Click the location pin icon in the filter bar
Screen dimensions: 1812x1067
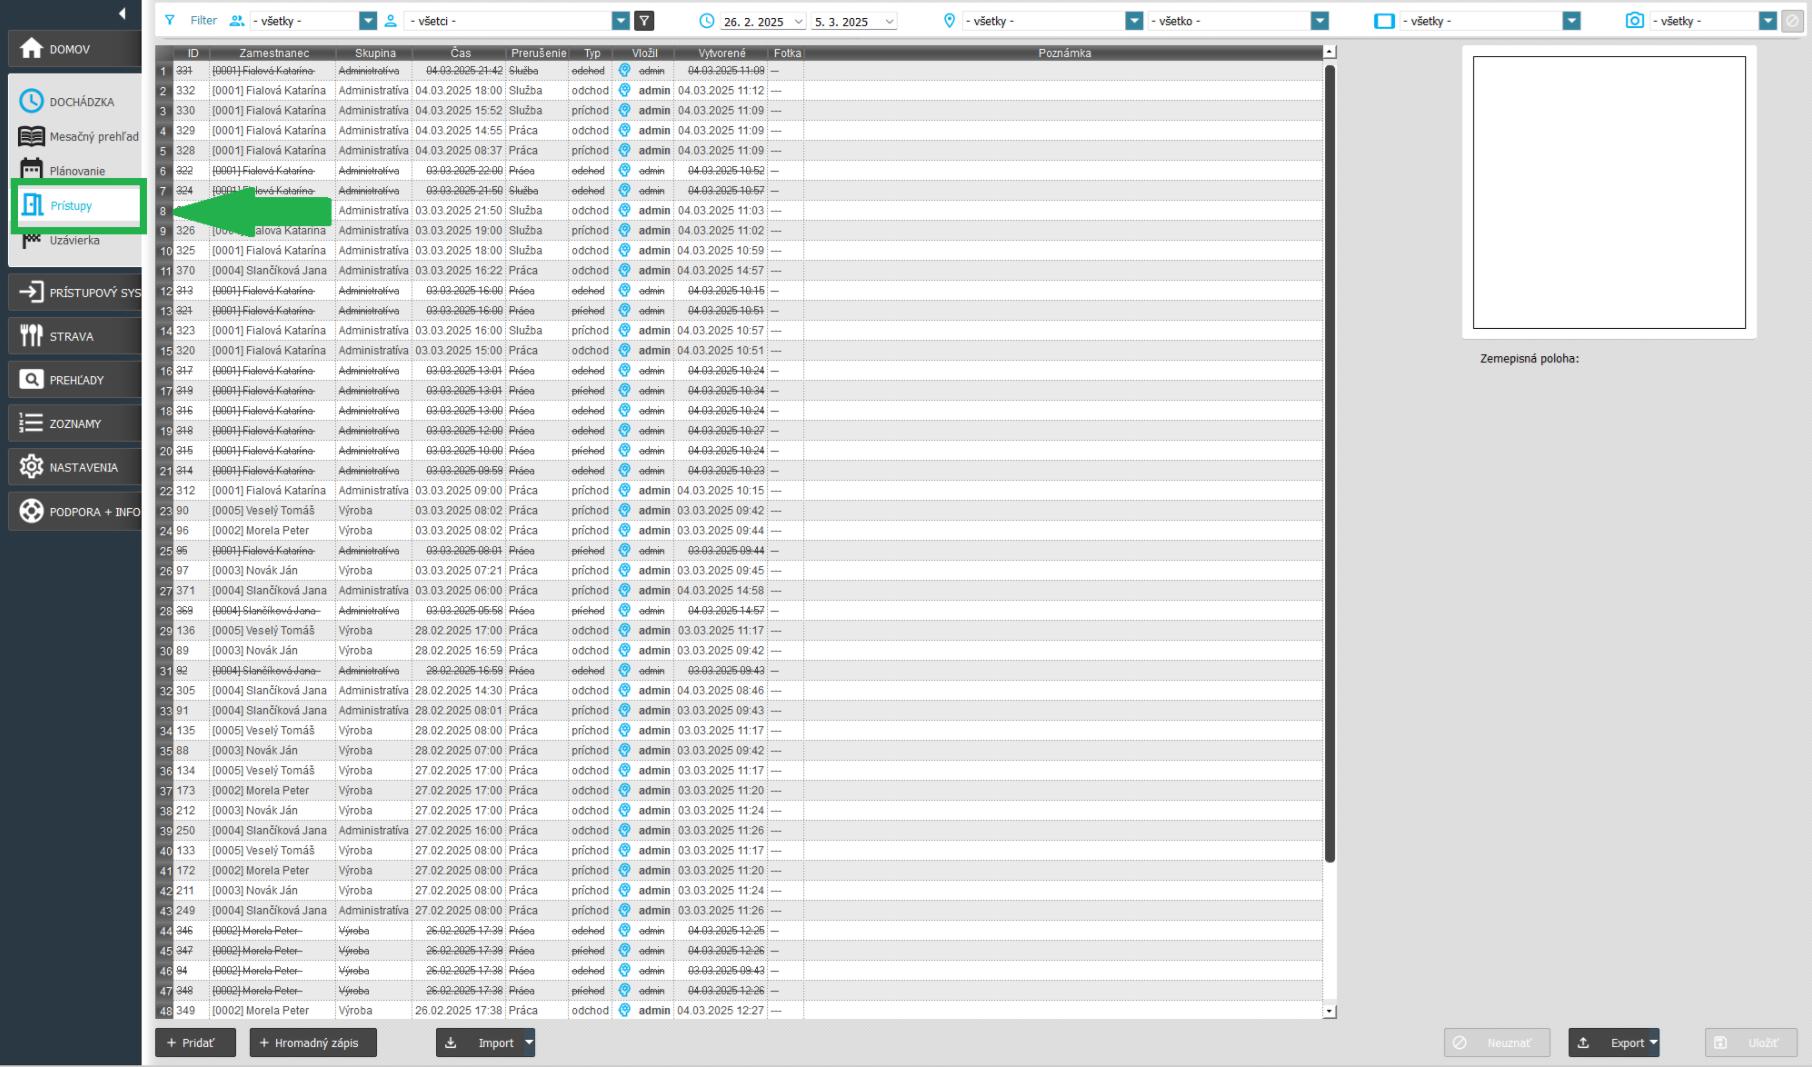point(949,21)
